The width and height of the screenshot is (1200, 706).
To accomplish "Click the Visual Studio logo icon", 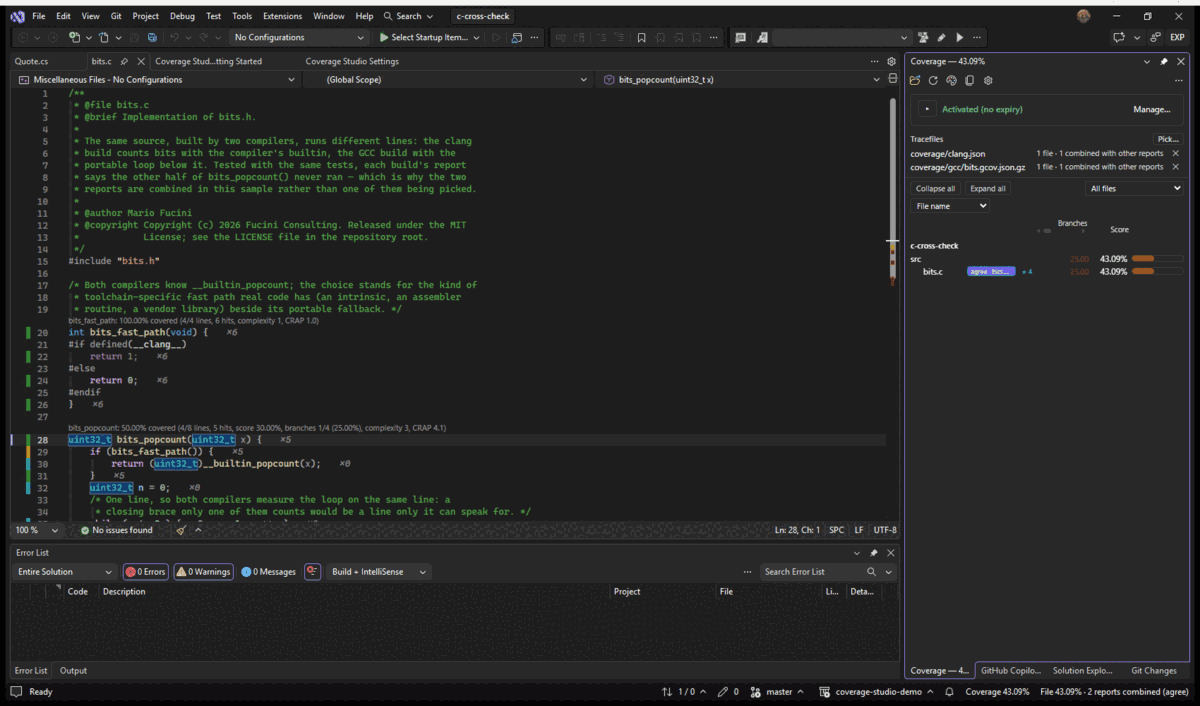I will click(17, 16).
